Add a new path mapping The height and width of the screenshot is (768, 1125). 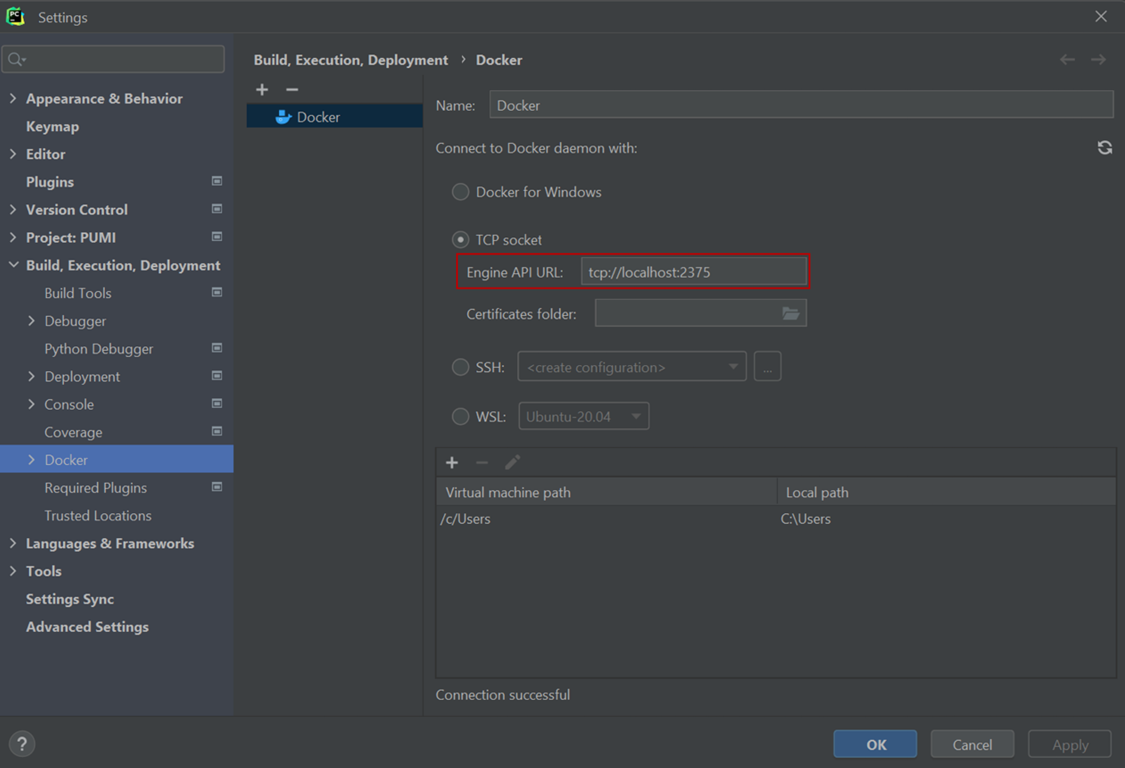tap(452, 463)
